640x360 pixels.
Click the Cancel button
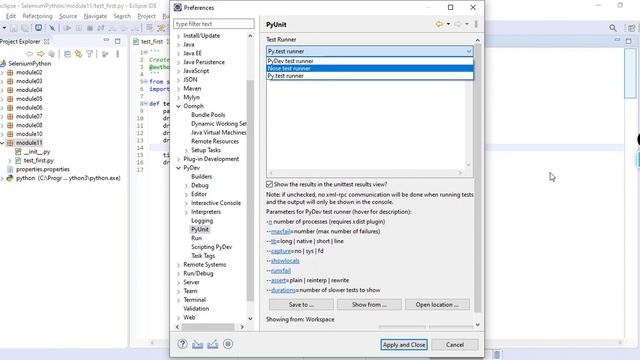coord(455,345)
